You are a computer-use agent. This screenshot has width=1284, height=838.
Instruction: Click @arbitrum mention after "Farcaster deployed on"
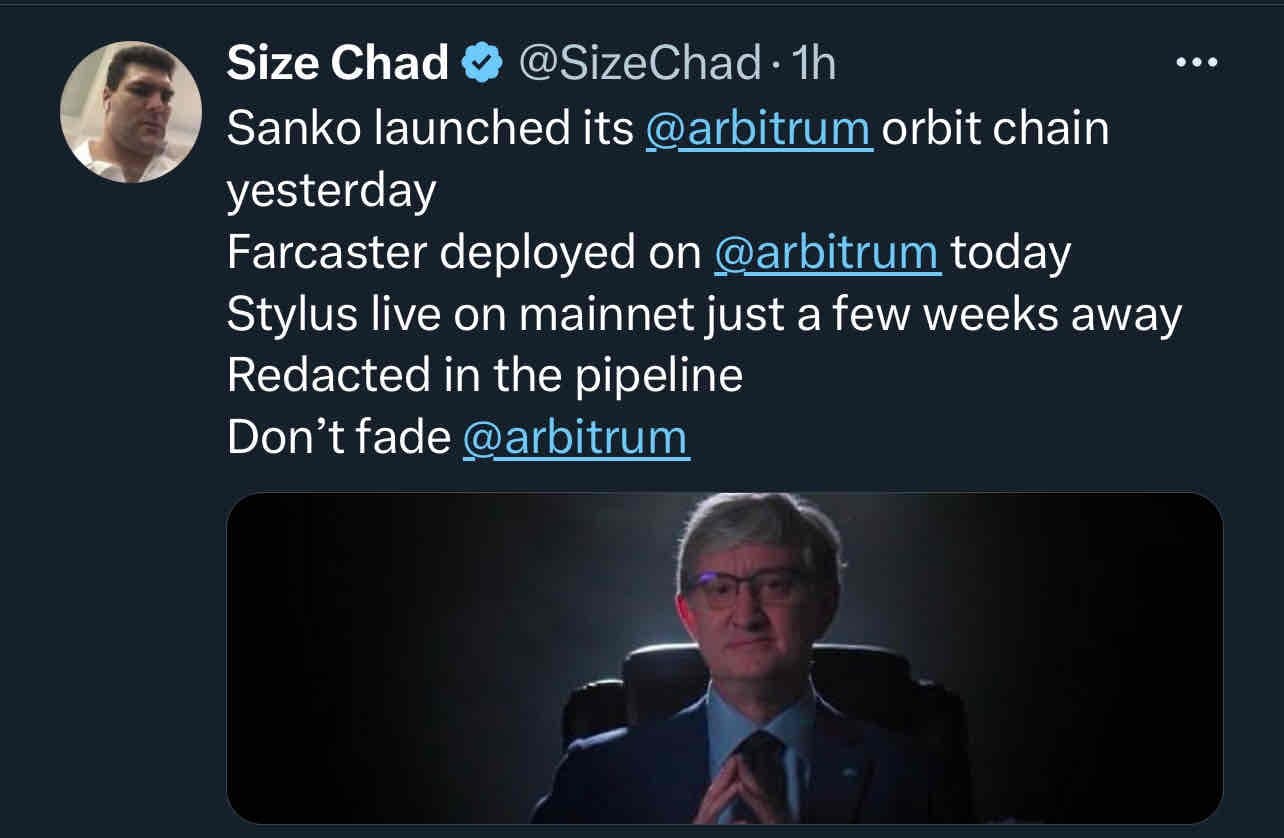tap(826, 253)
